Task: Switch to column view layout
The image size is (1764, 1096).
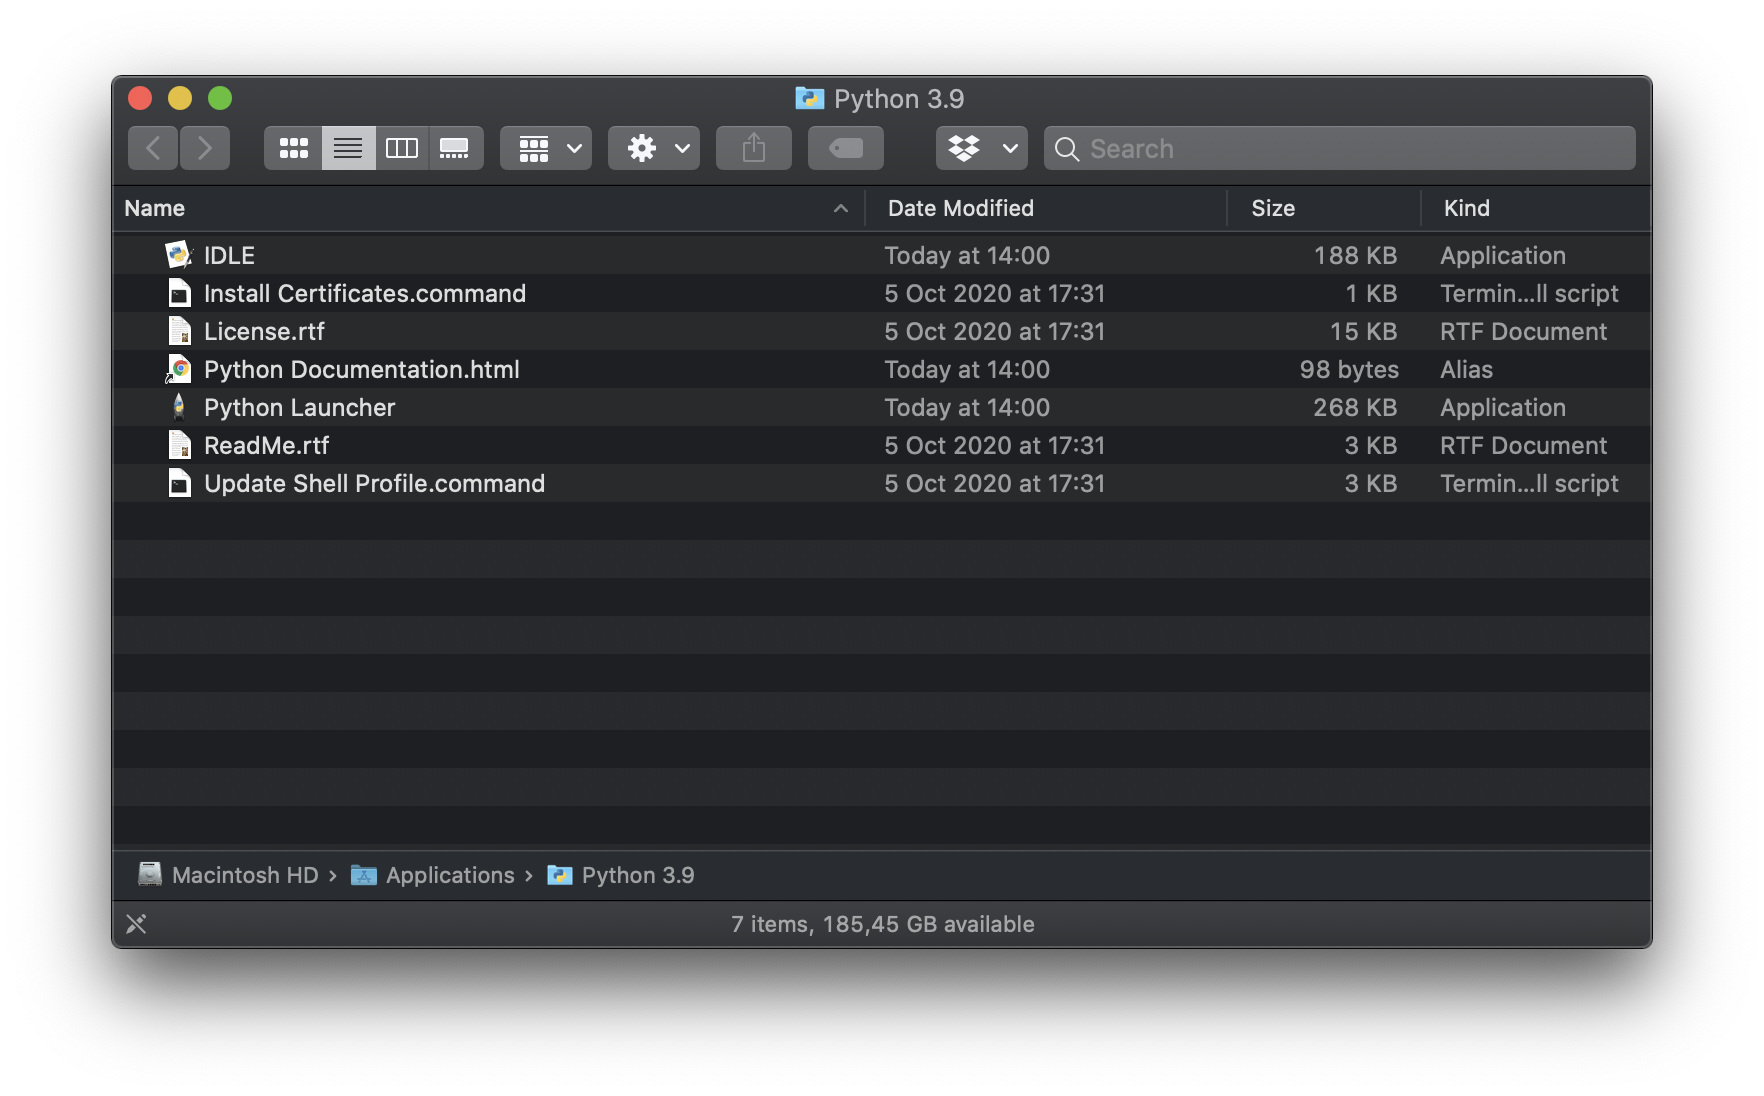Action: [402, 148]
